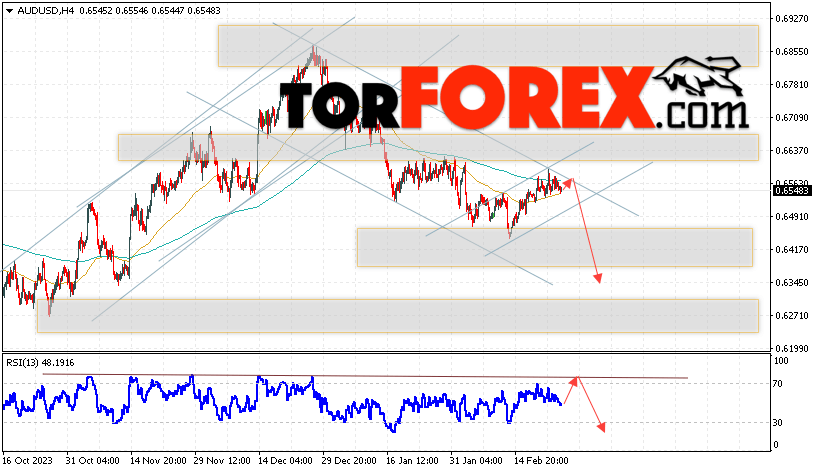Click the RSI(13) 48.1916 indicator label
This screenshot has height=472, width=816.
[x=40, y=363]
